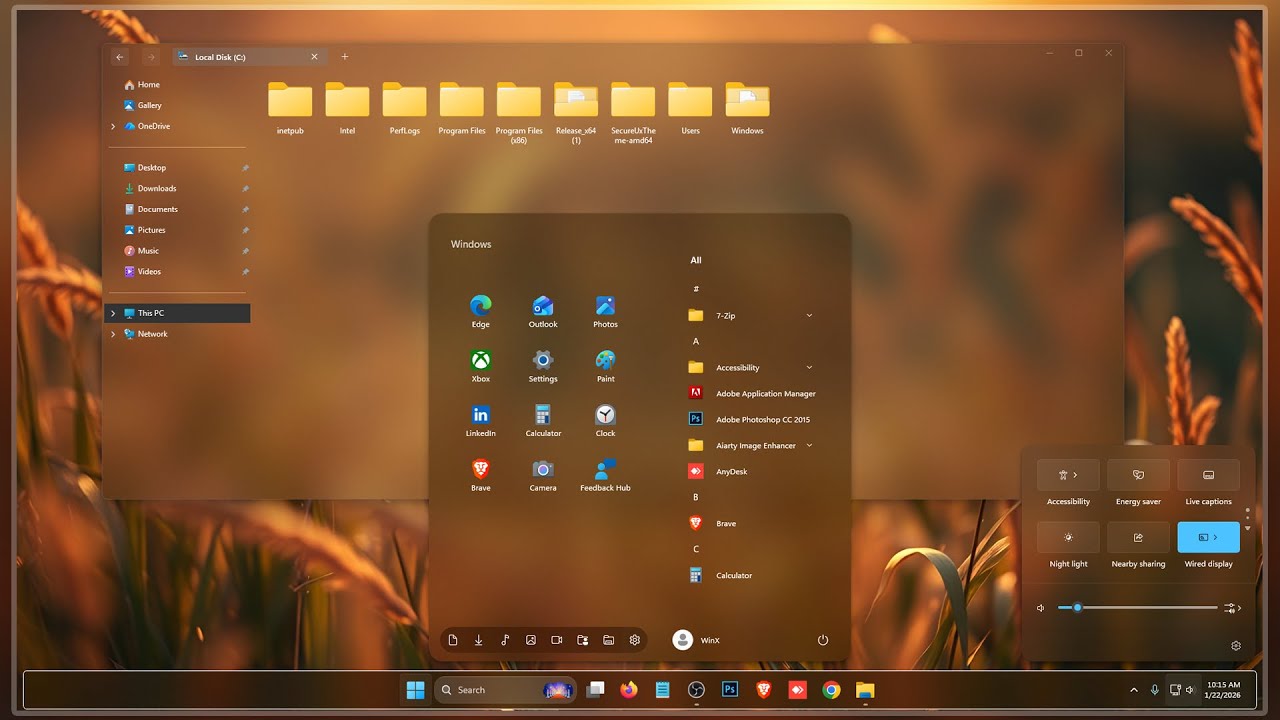The width and height of the screenshot is (1280, 720).
Task: Click the taskbar clock showing 10:15 AM
Action: click(x=1224, y=690)
